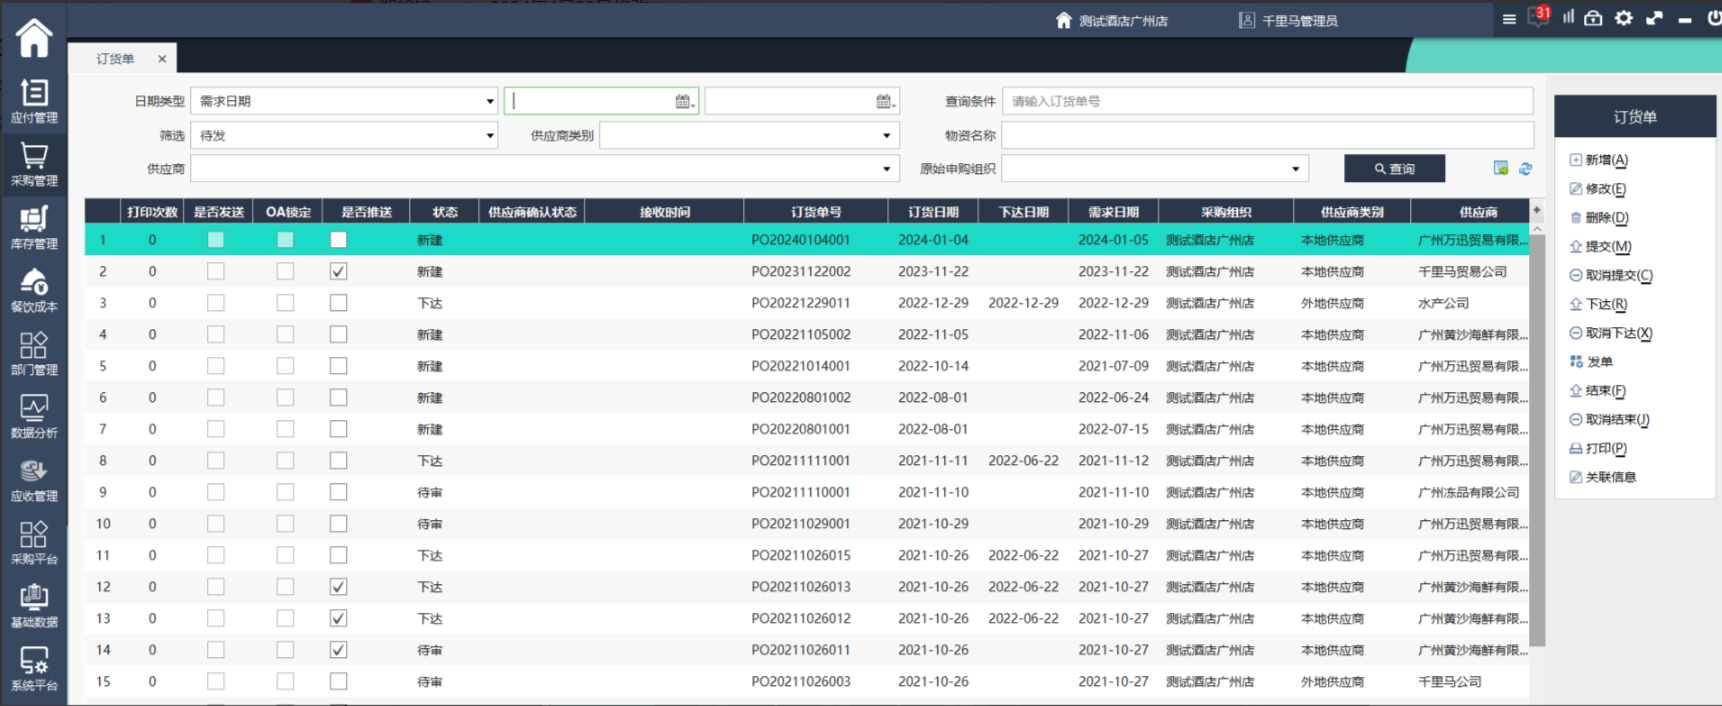The image size is (1722, 706).
Task: Open the 筛选 dropdown showing 待发
Action: [x=489, y=136]
